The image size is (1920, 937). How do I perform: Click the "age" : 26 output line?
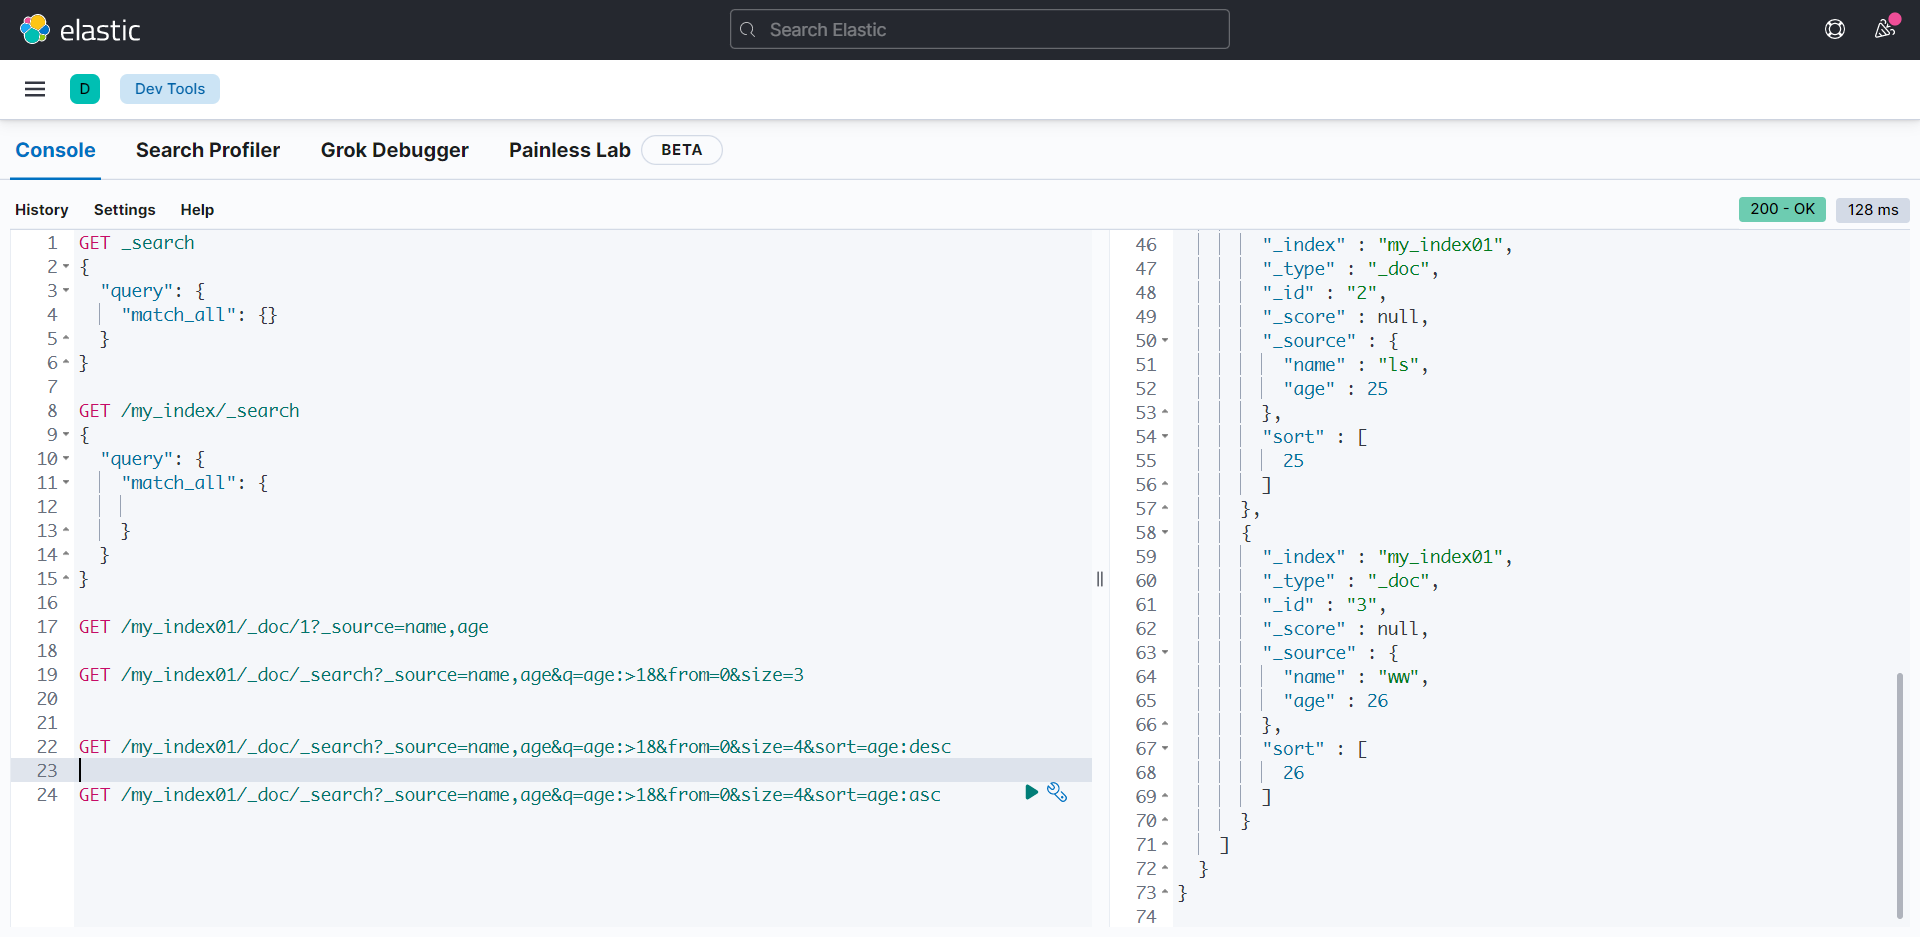(1335, 701)
